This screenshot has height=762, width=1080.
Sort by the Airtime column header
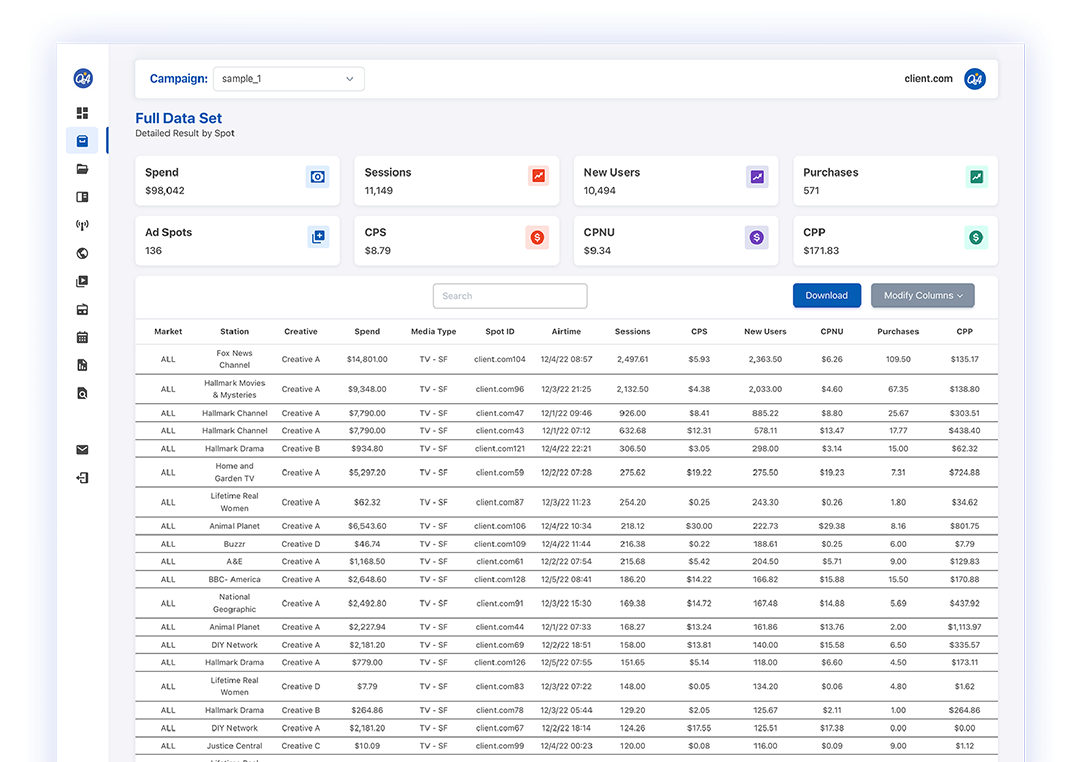566,331
